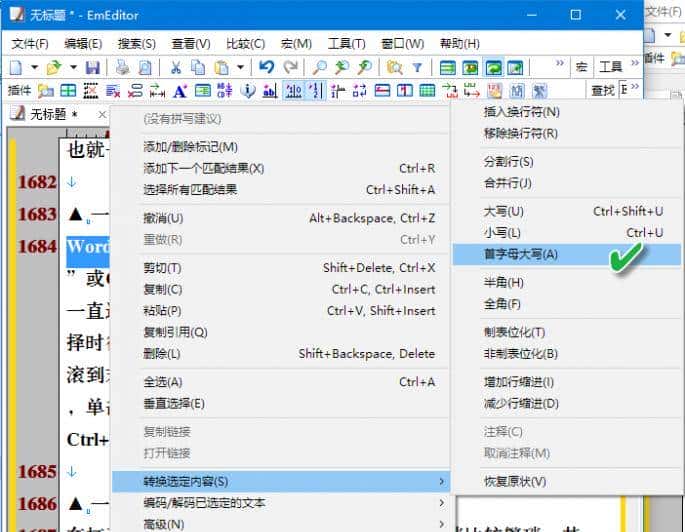Image resolution: width=685 pixels, height=532 pixels.
Task: Expand the 编码/解码已选定的文本 submenu
Action: 280,503
